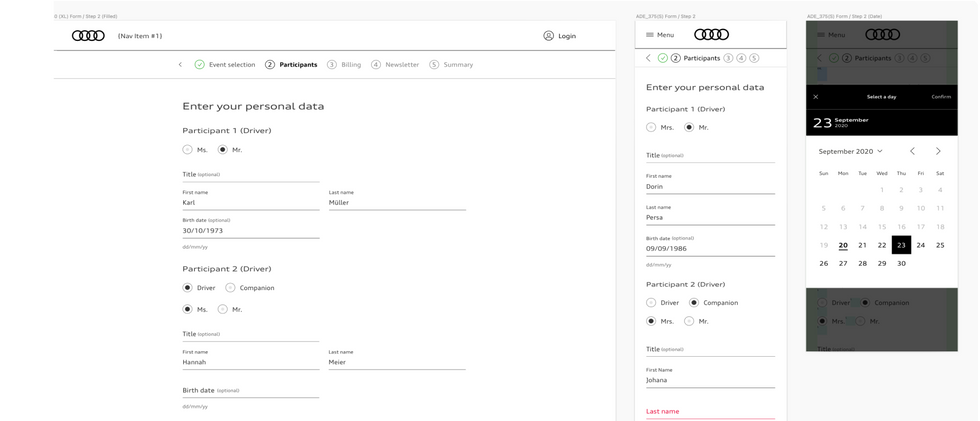This screenshot has width=980, height=421.
Task: Confirm the selected calendar day
Action: [941, 97]
